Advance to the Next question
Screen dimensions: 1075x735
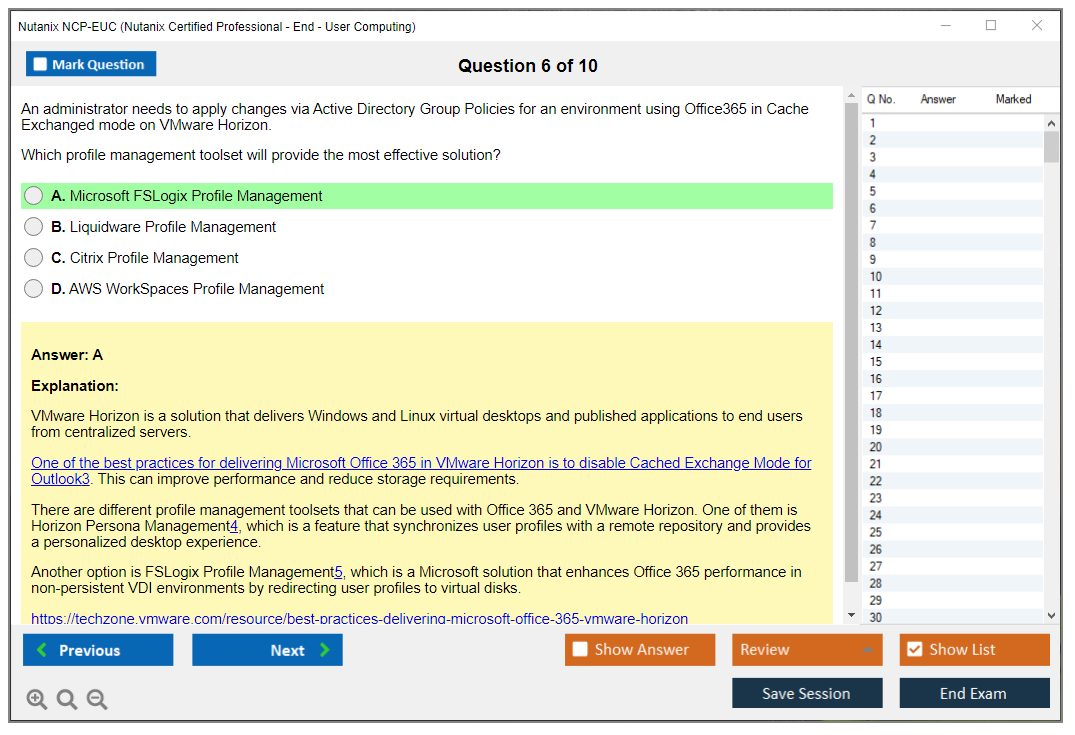[267, 650]
